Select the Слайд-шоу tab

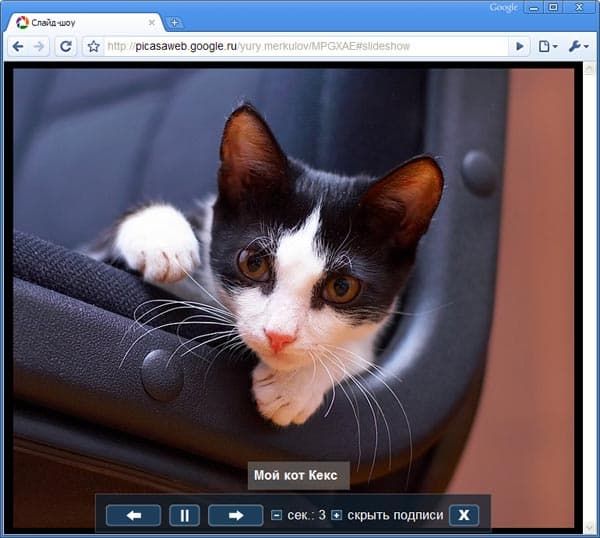pyautogui.click(x=85, y=23)
